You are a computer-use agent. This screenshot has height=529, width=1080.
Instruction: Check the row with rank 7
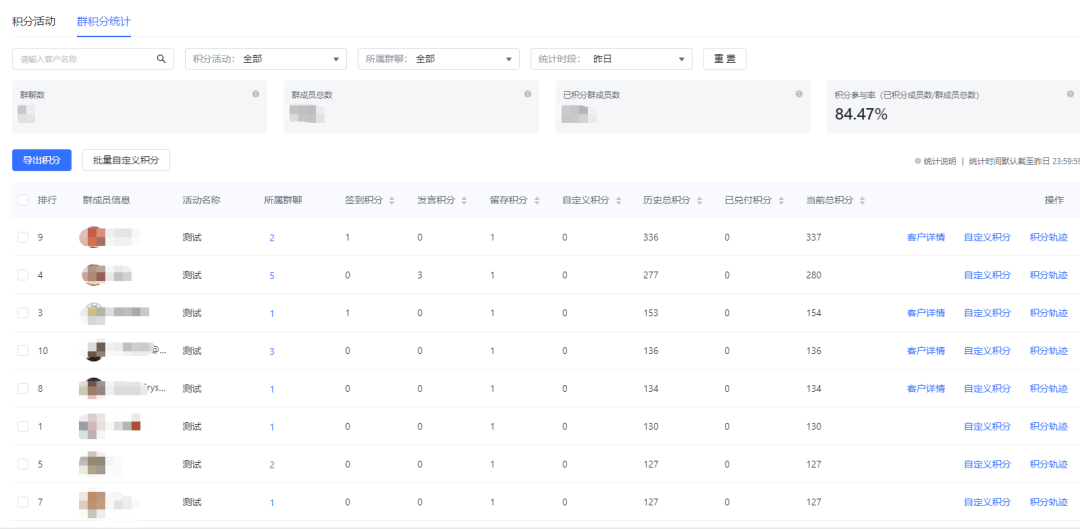[23, 502]
